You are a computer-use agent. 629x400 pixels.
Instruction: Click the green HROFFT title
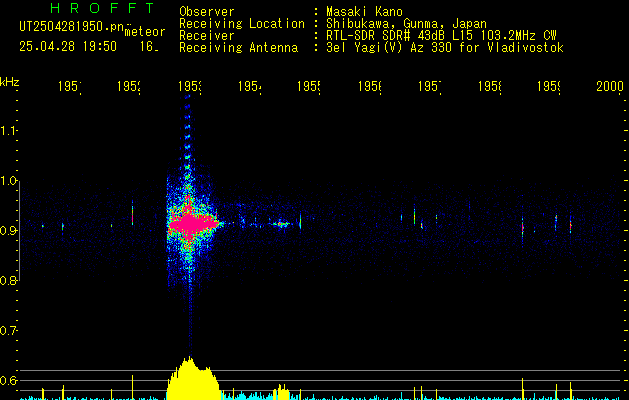coord(103,8)
